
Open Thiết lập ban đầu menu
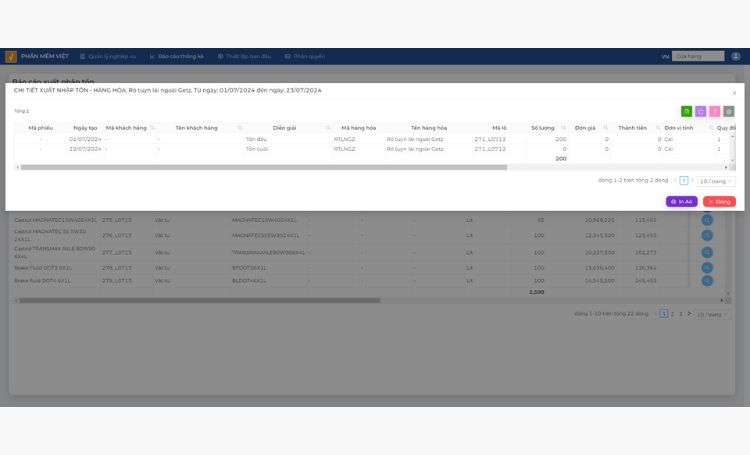[244, 56]
